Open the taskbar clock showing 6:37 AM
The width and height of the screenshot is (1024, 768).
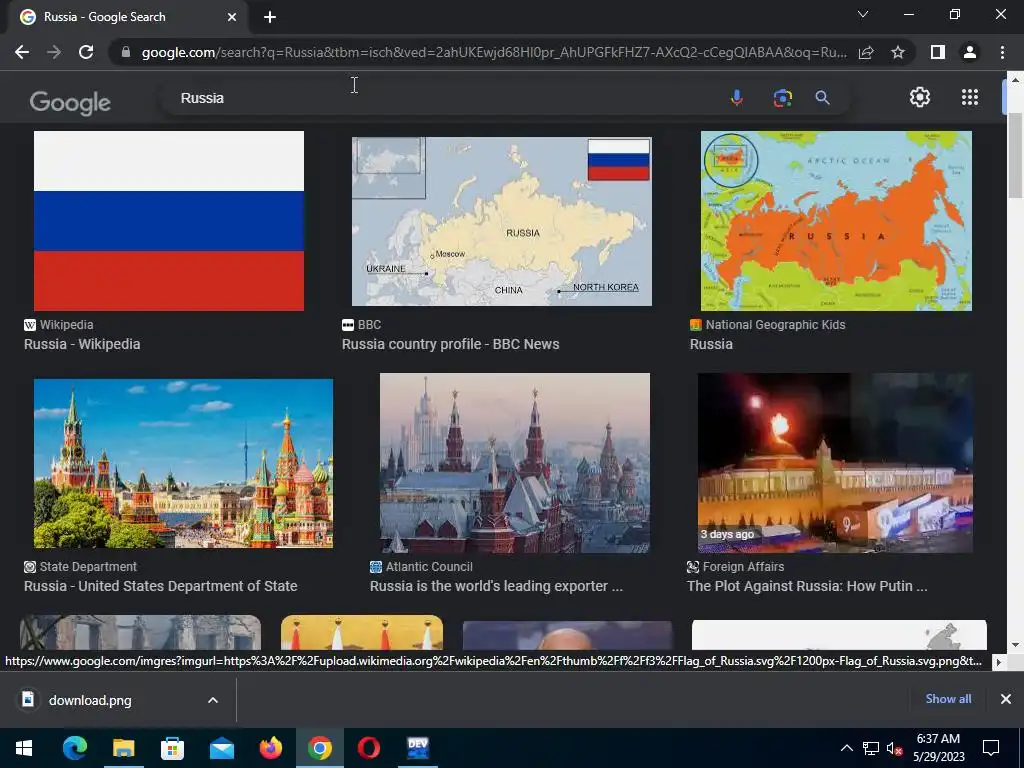coord(938,748)
